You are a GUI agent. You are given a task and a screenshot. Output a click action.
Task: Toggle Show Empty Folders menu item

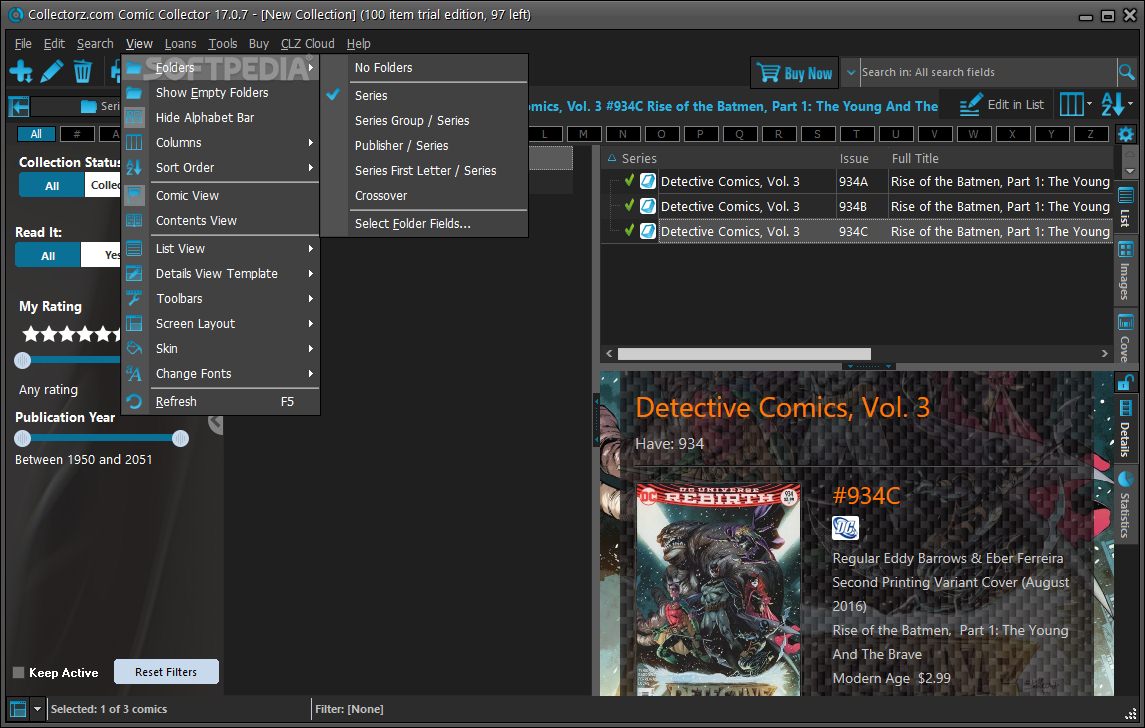[x=221, y=93]
